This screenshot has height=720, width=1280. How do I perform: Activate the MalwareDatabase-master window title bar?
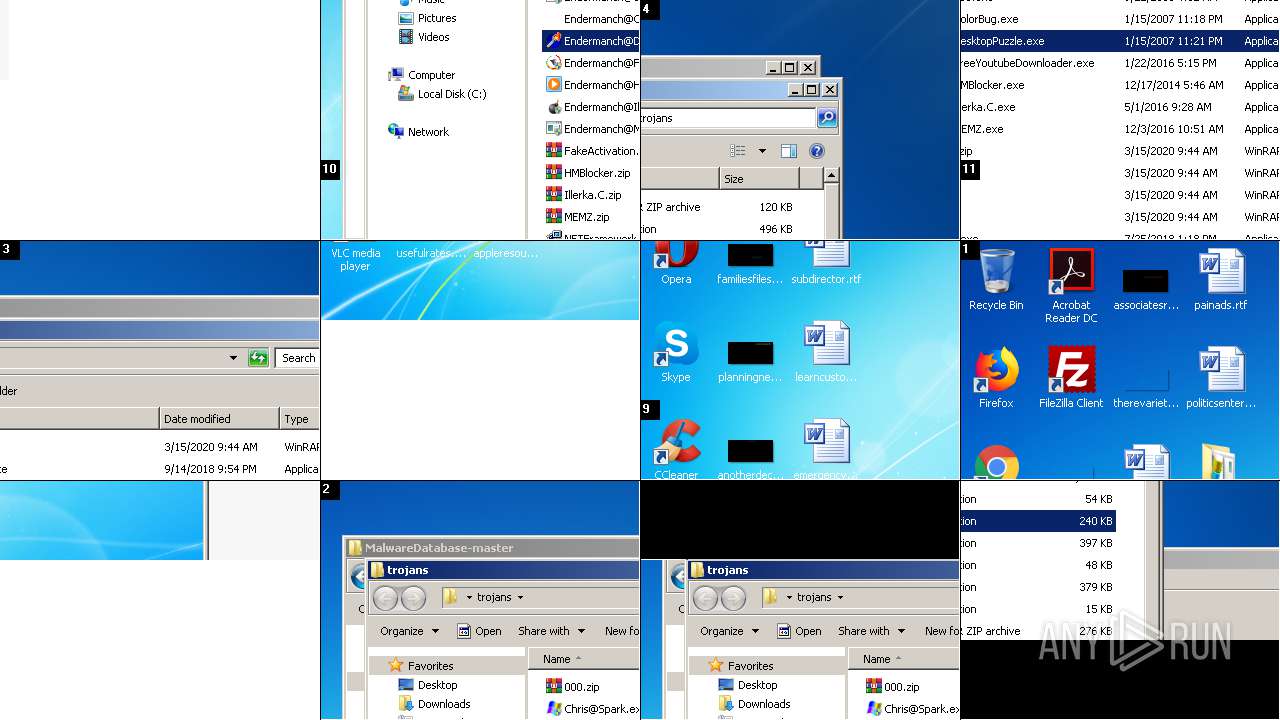click(492, 548)
